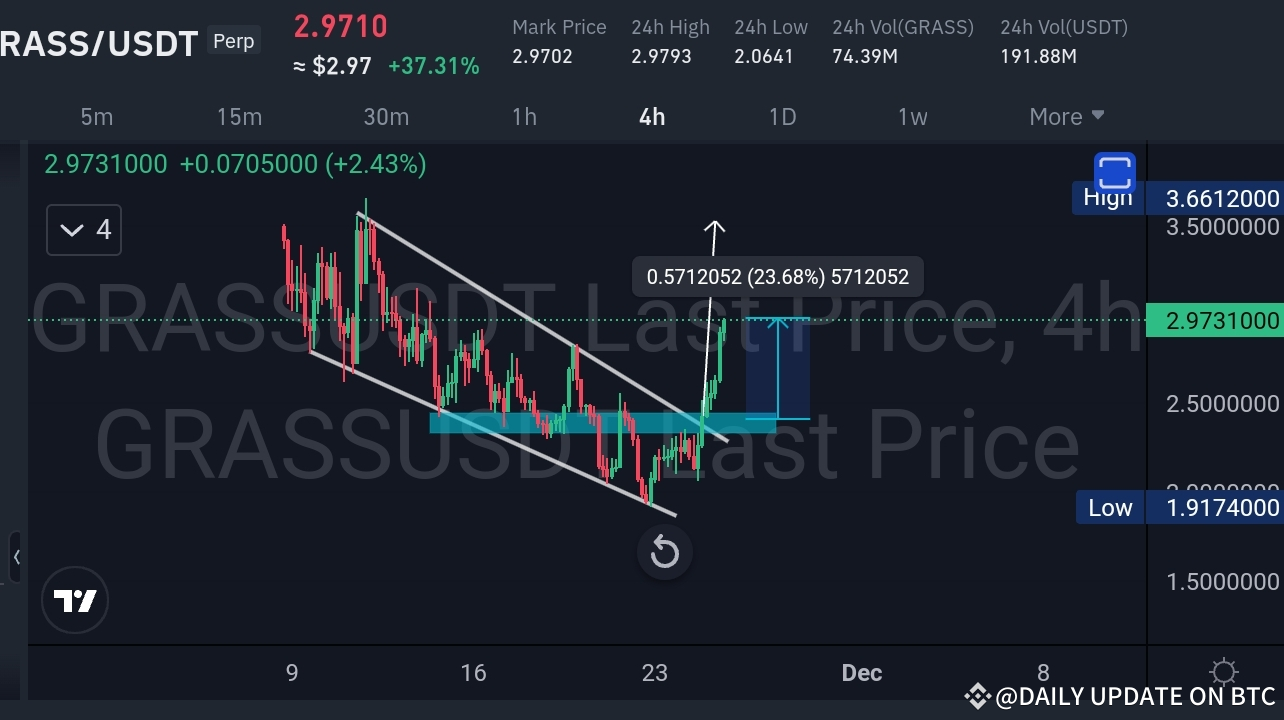Switch to the 1w timeframe
The height and width of the screenshot is (720, 1284).
pos(912,117)
